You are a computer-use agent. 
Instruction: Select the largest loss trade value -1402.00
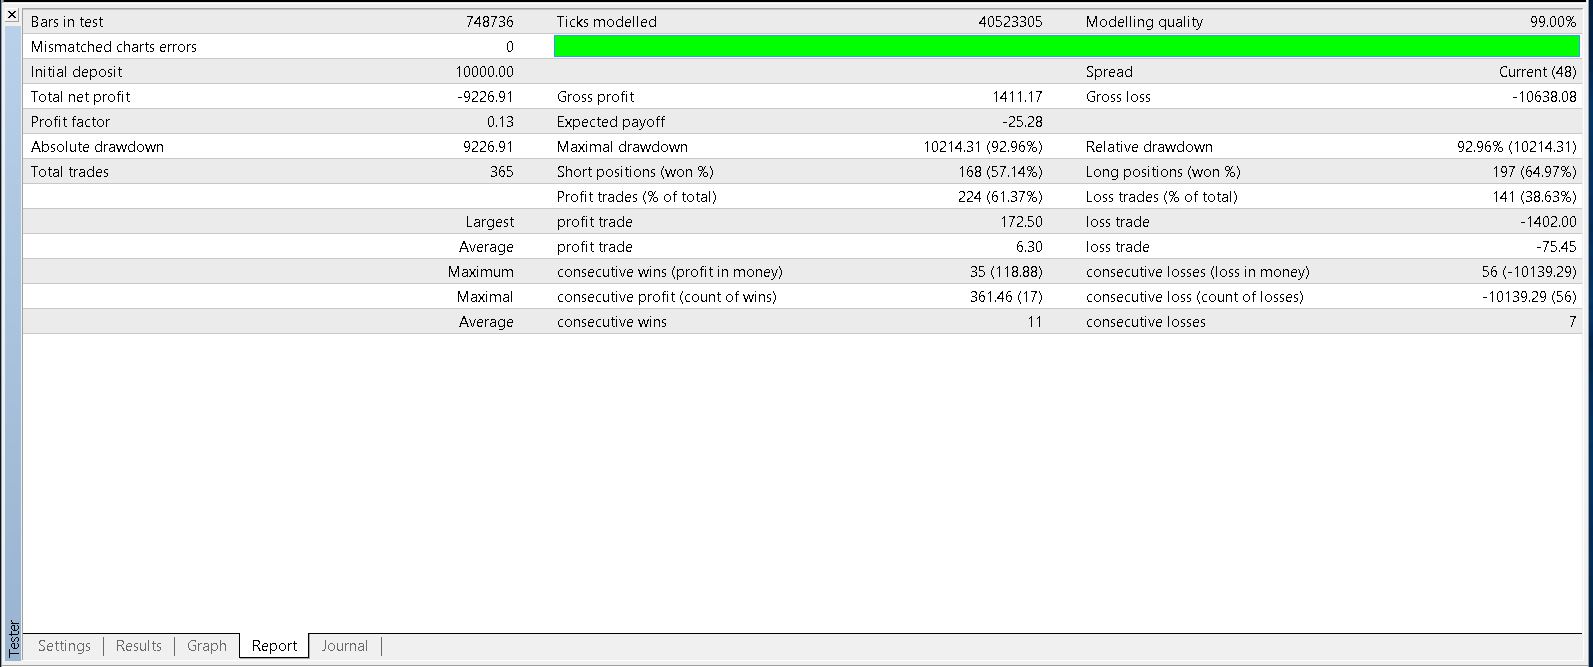(1548, 222)
